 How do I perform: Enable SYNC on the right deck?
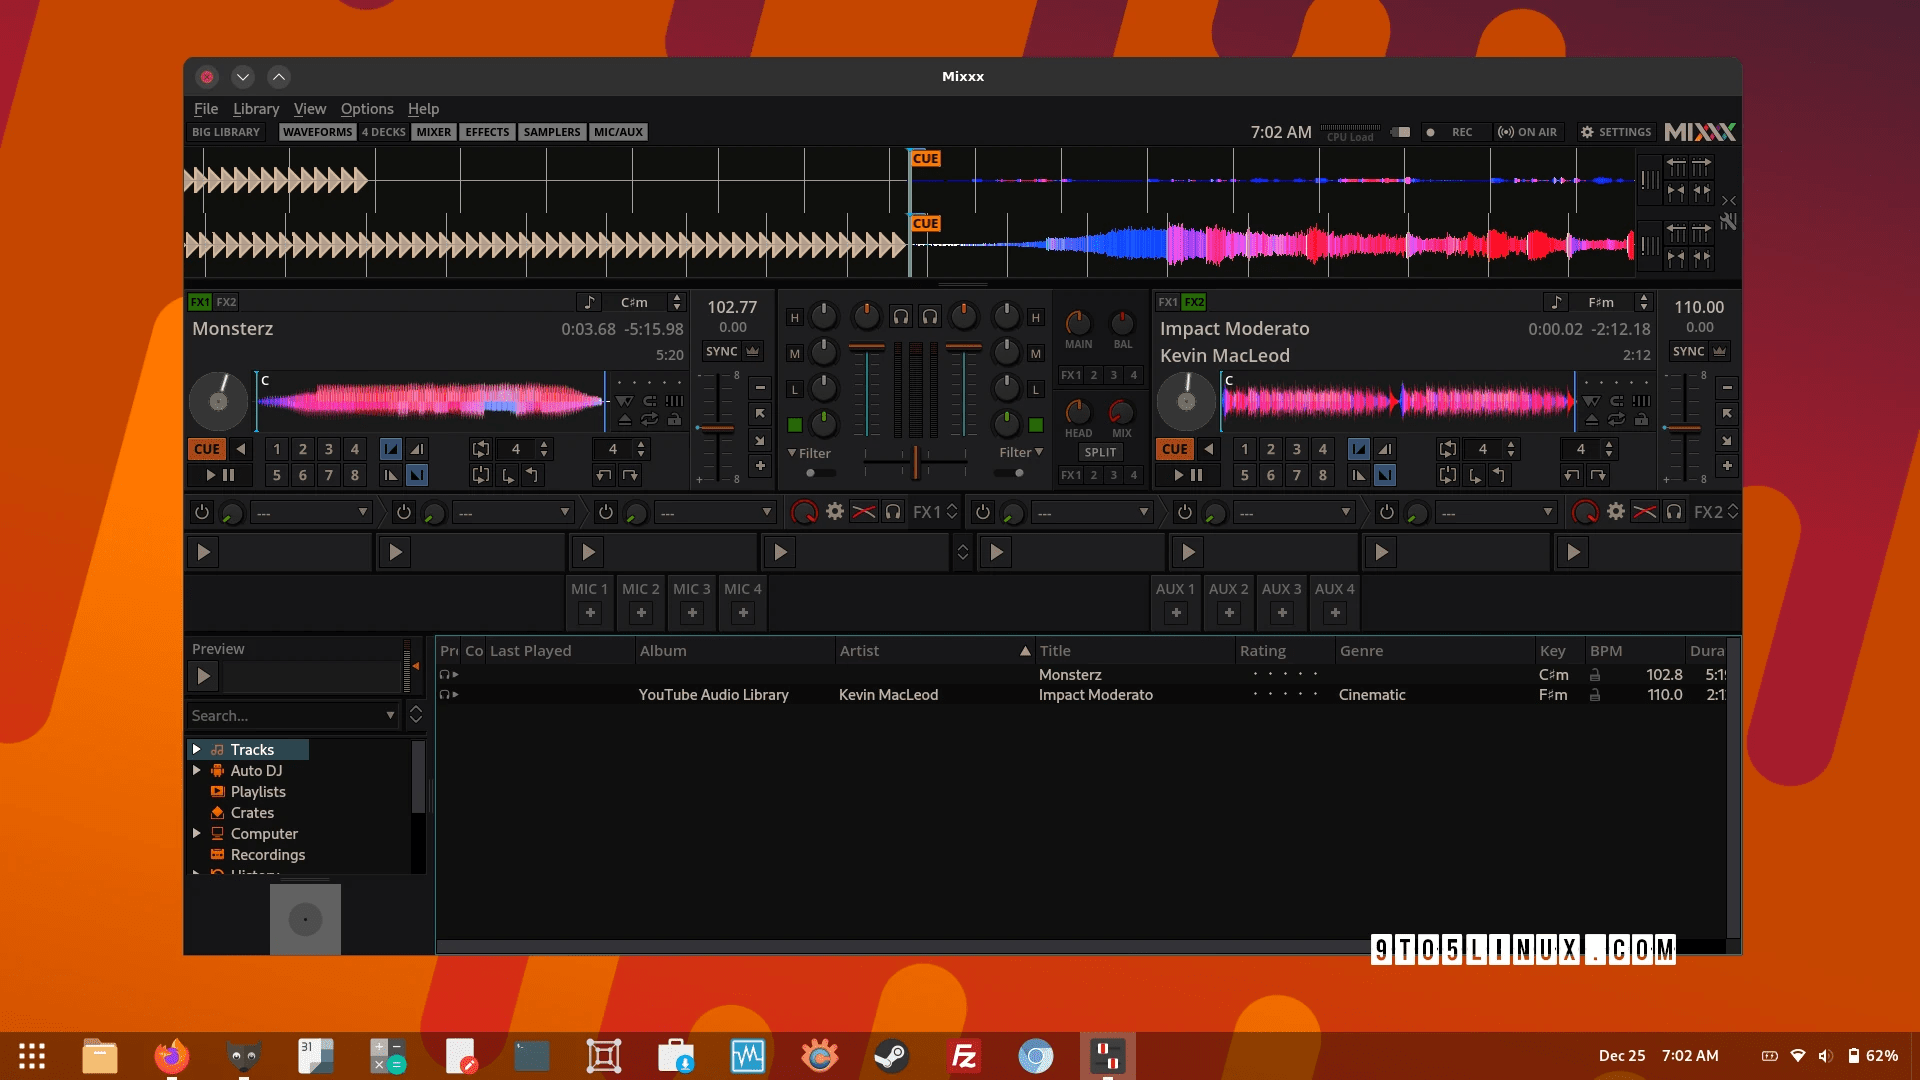1691,351
